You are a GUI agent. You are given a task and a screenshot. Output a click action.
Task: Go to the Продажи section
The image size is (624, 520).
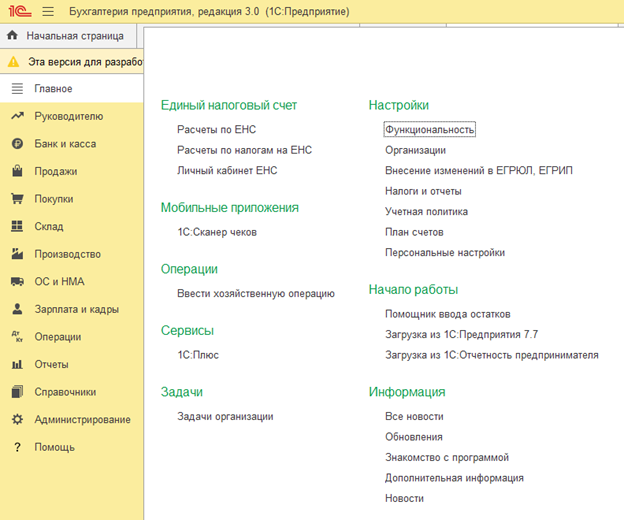coord(72,171)
